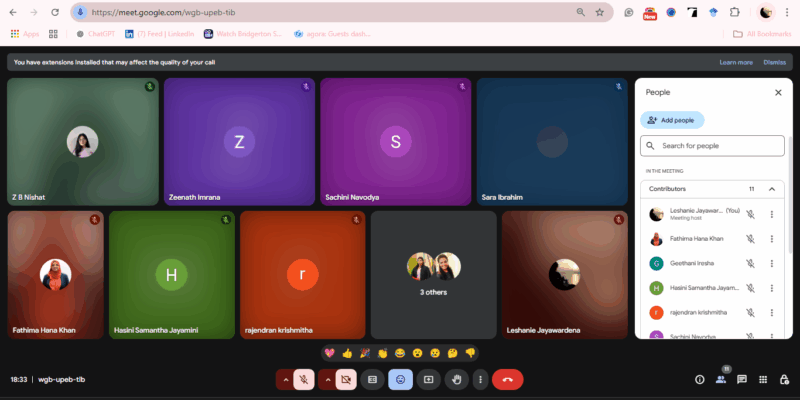
Task: Collapse the Contributors list
Action: 771,188
